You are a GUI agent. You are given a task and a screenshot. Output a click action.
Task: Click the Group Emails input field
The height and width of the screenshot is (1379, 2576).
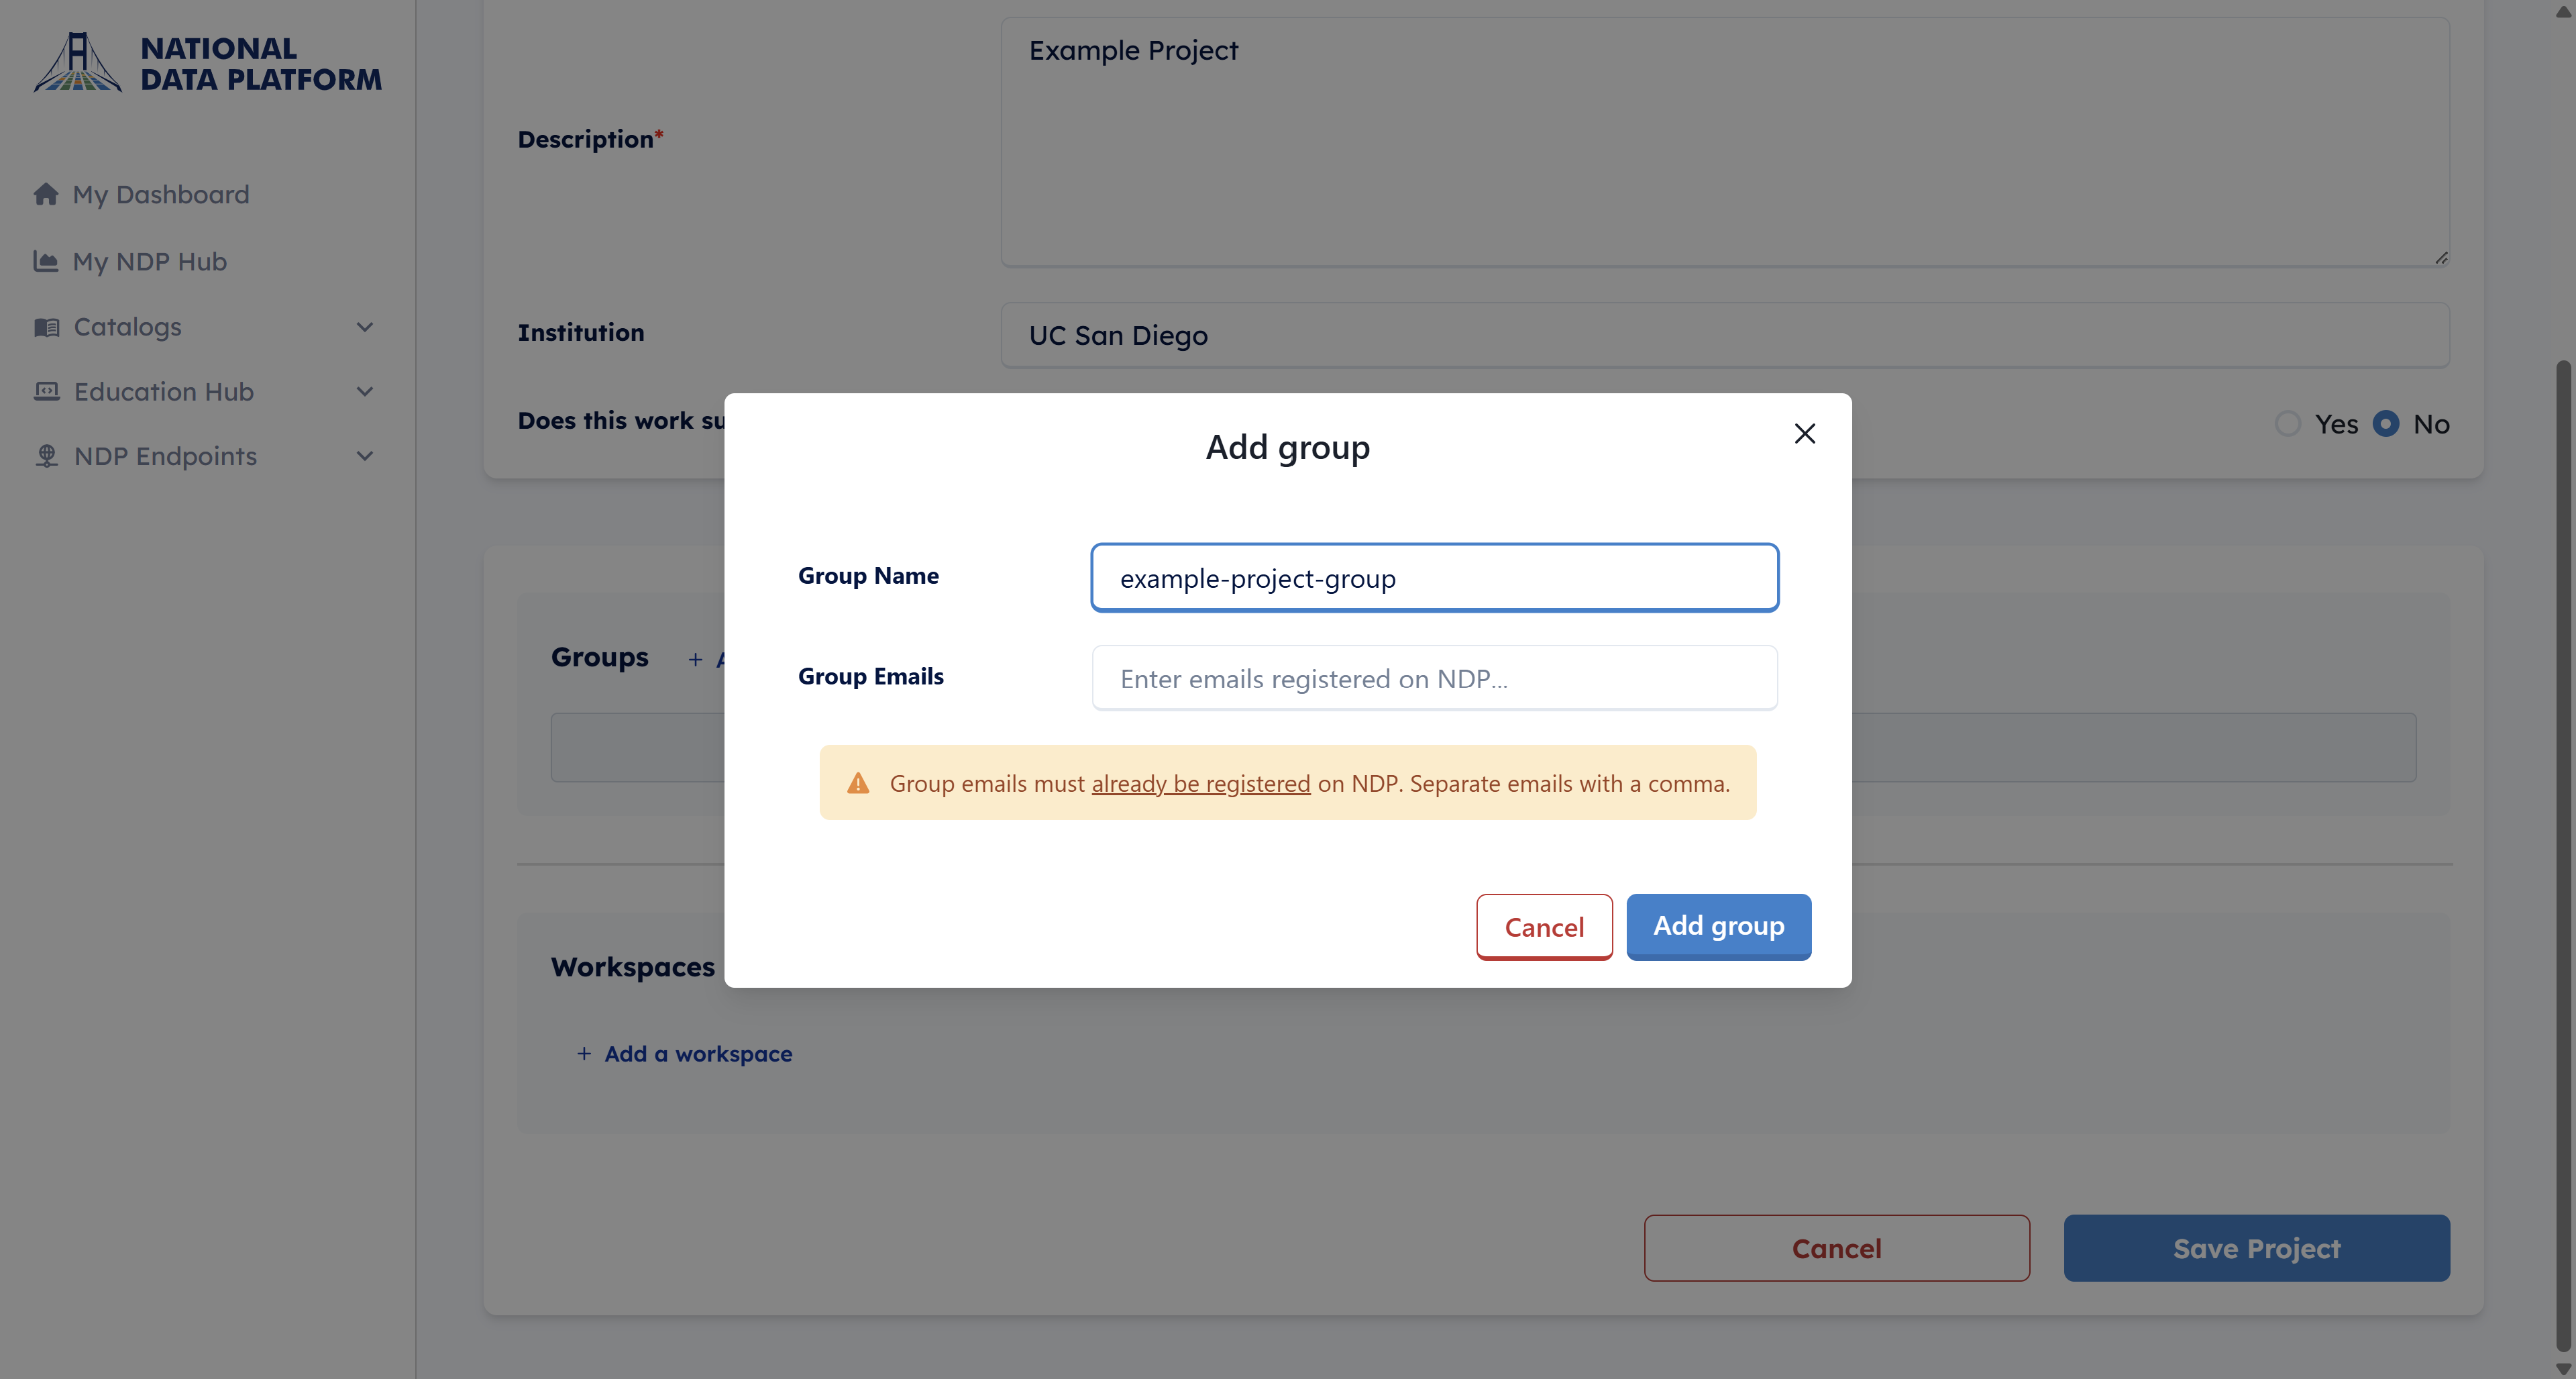1434,678
